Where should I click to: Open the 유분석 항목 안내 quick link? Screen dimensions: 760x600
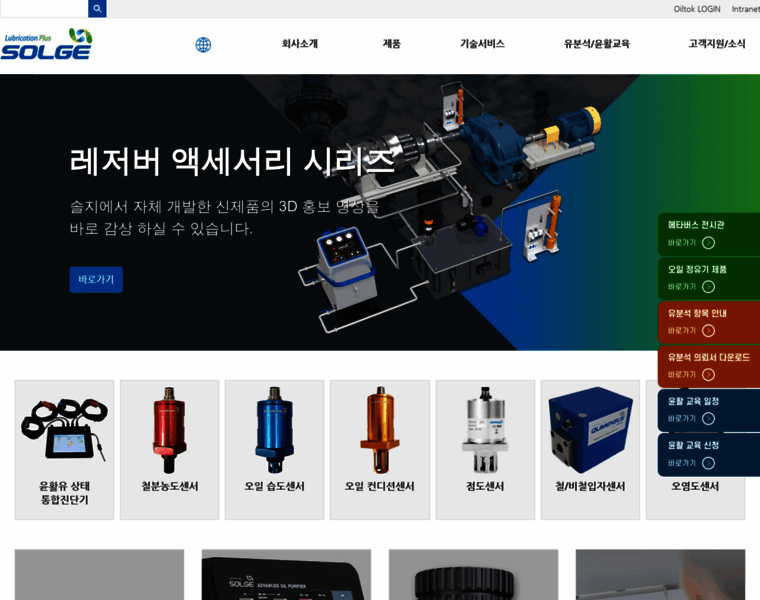[x=709, y=322]
